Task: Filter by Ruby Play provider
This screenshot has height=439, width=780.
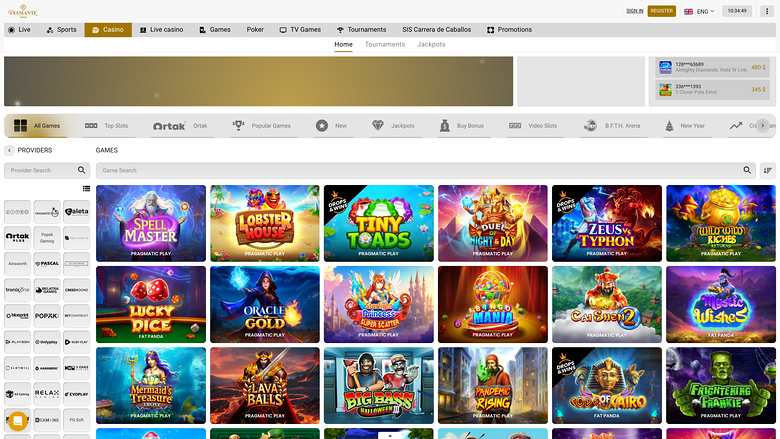Action: pyautogui.click(x=77, y=342)
